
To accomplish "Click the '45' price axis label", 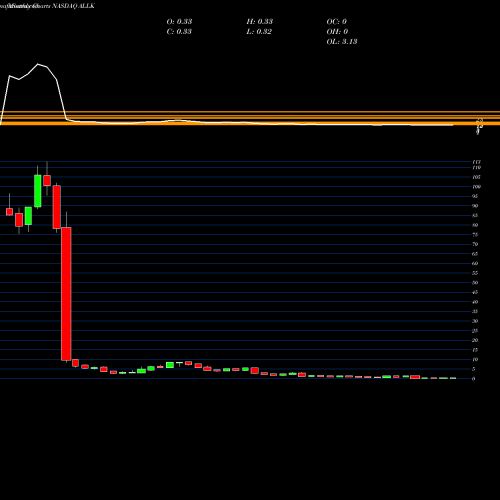I will pyautogui.click(x=475, y=292).
